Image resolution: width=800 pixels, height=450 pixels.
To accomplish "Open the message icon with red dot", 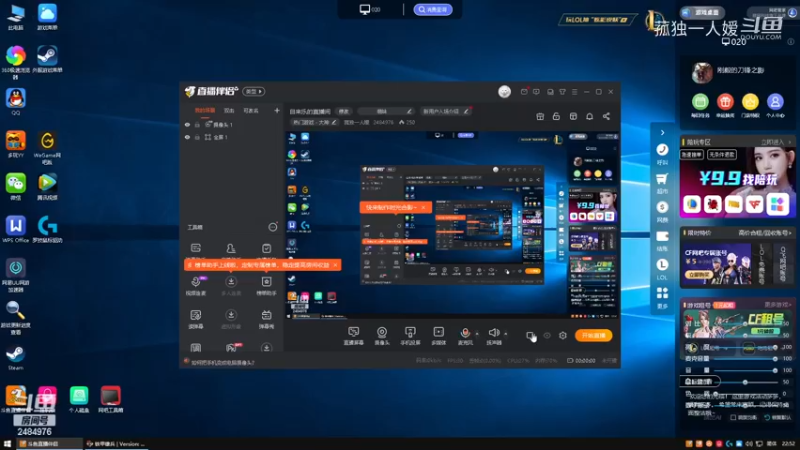I will (524, 92).
